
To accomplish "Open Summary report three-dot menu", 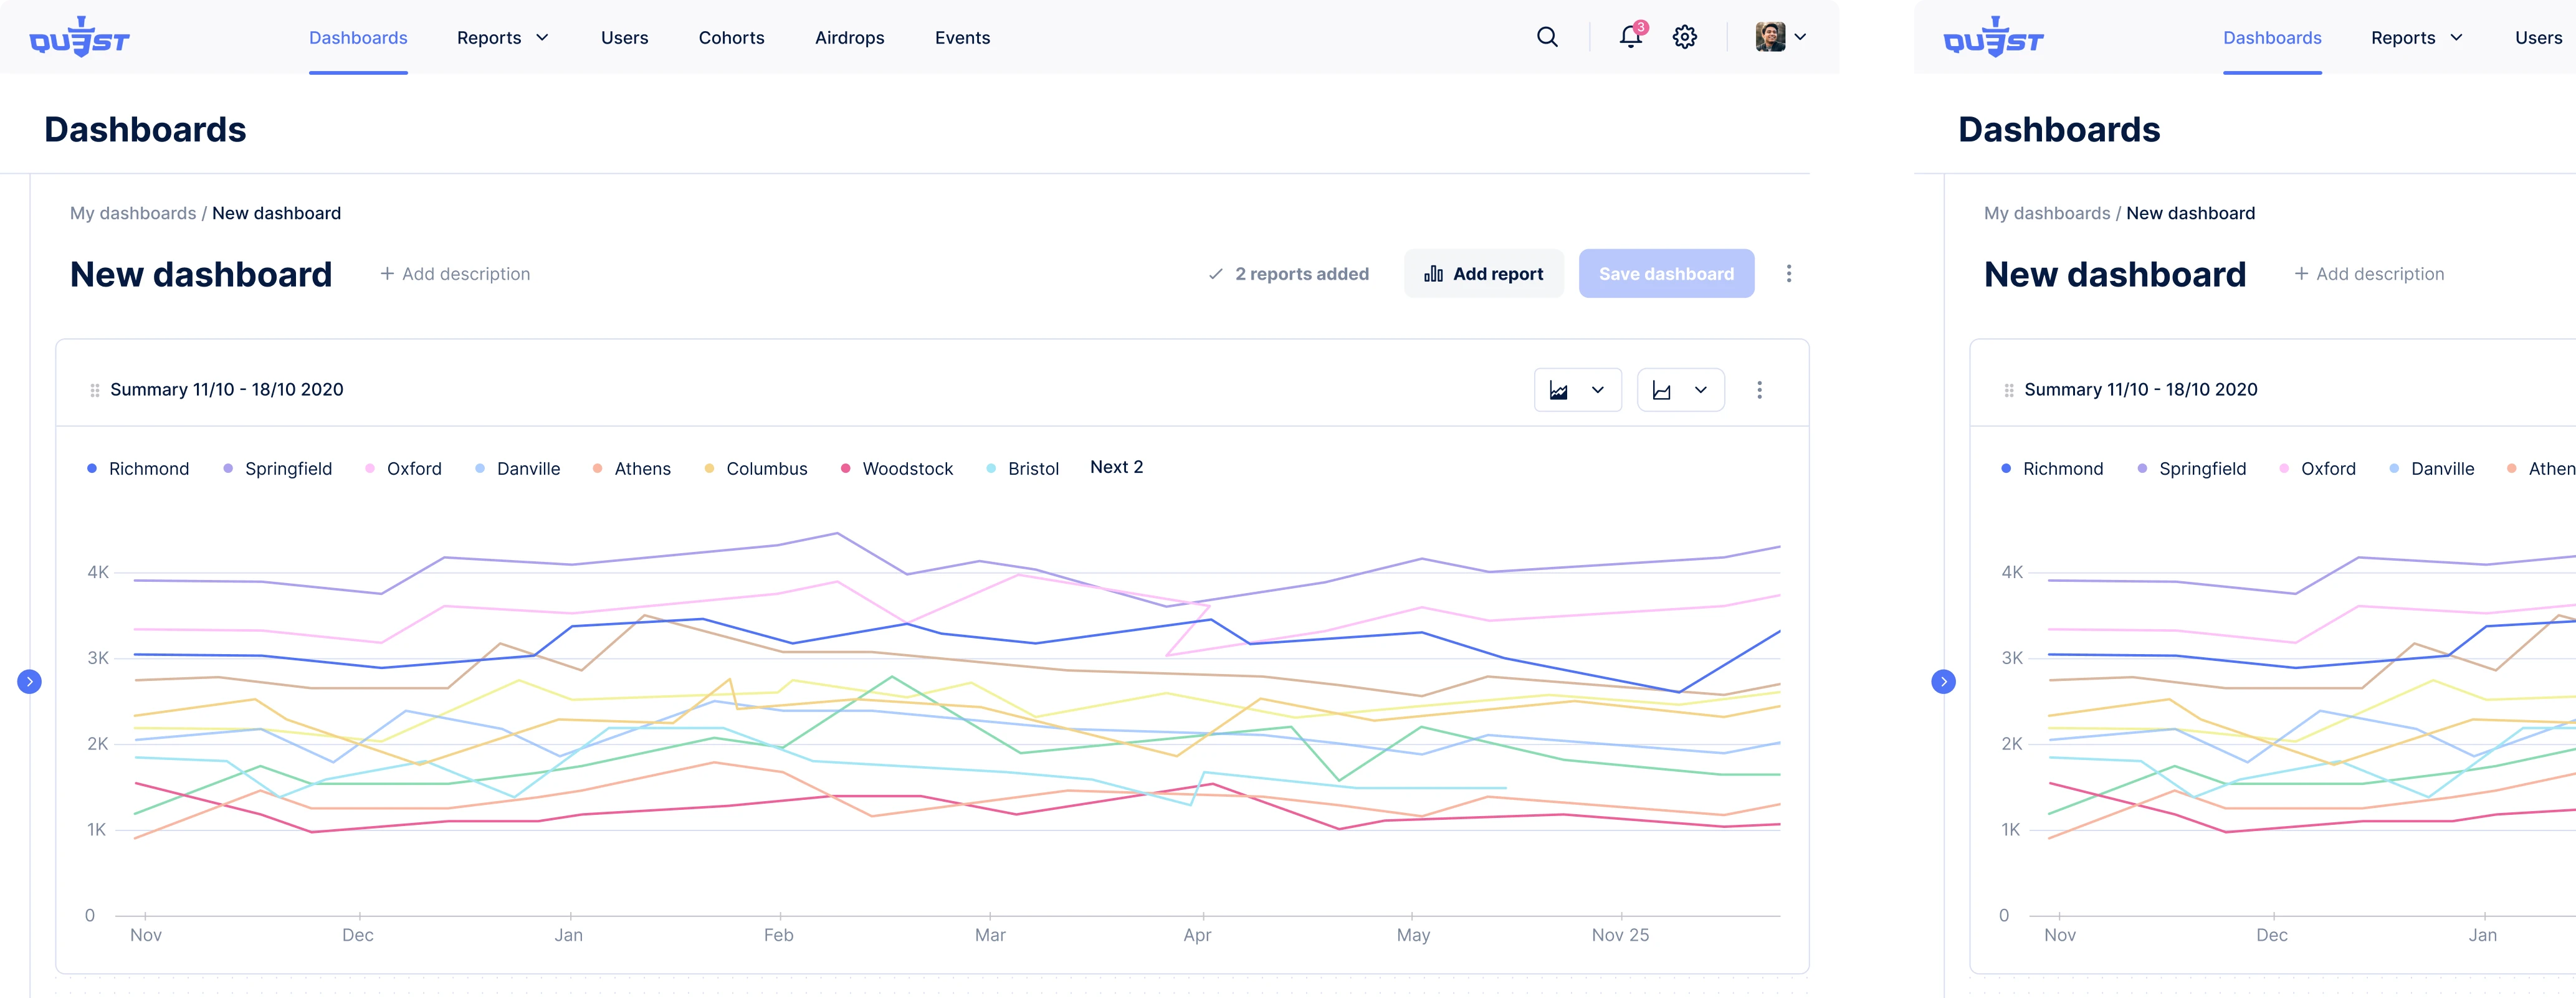I will click(1759, 390).
